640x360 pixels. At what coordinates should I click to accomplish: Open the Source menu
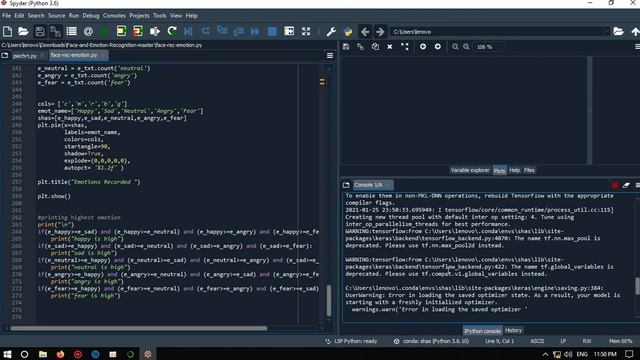coord(56,16)
